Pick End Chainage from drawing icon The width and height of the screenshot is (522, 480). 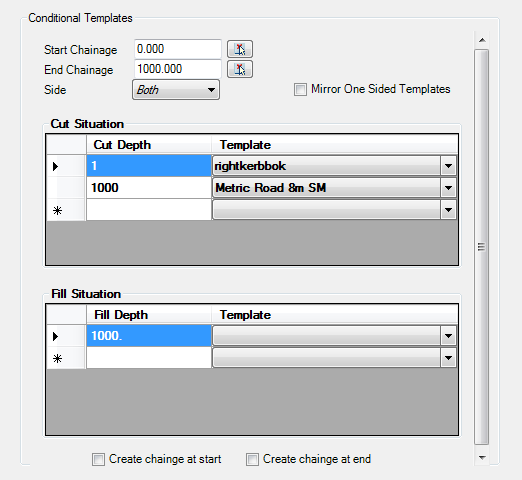click(x=240, y=69)
